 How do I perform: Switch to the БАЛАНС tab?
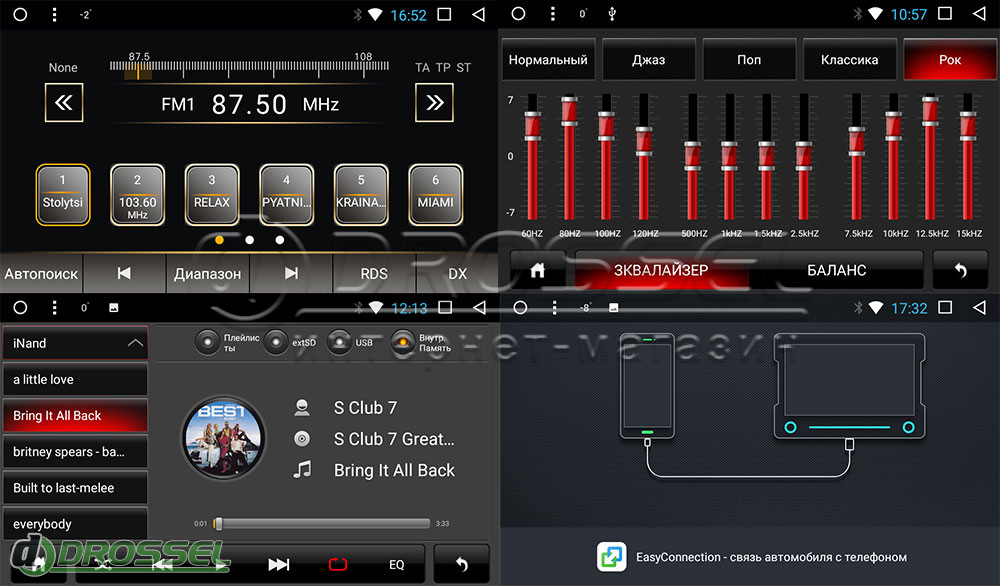836,270
